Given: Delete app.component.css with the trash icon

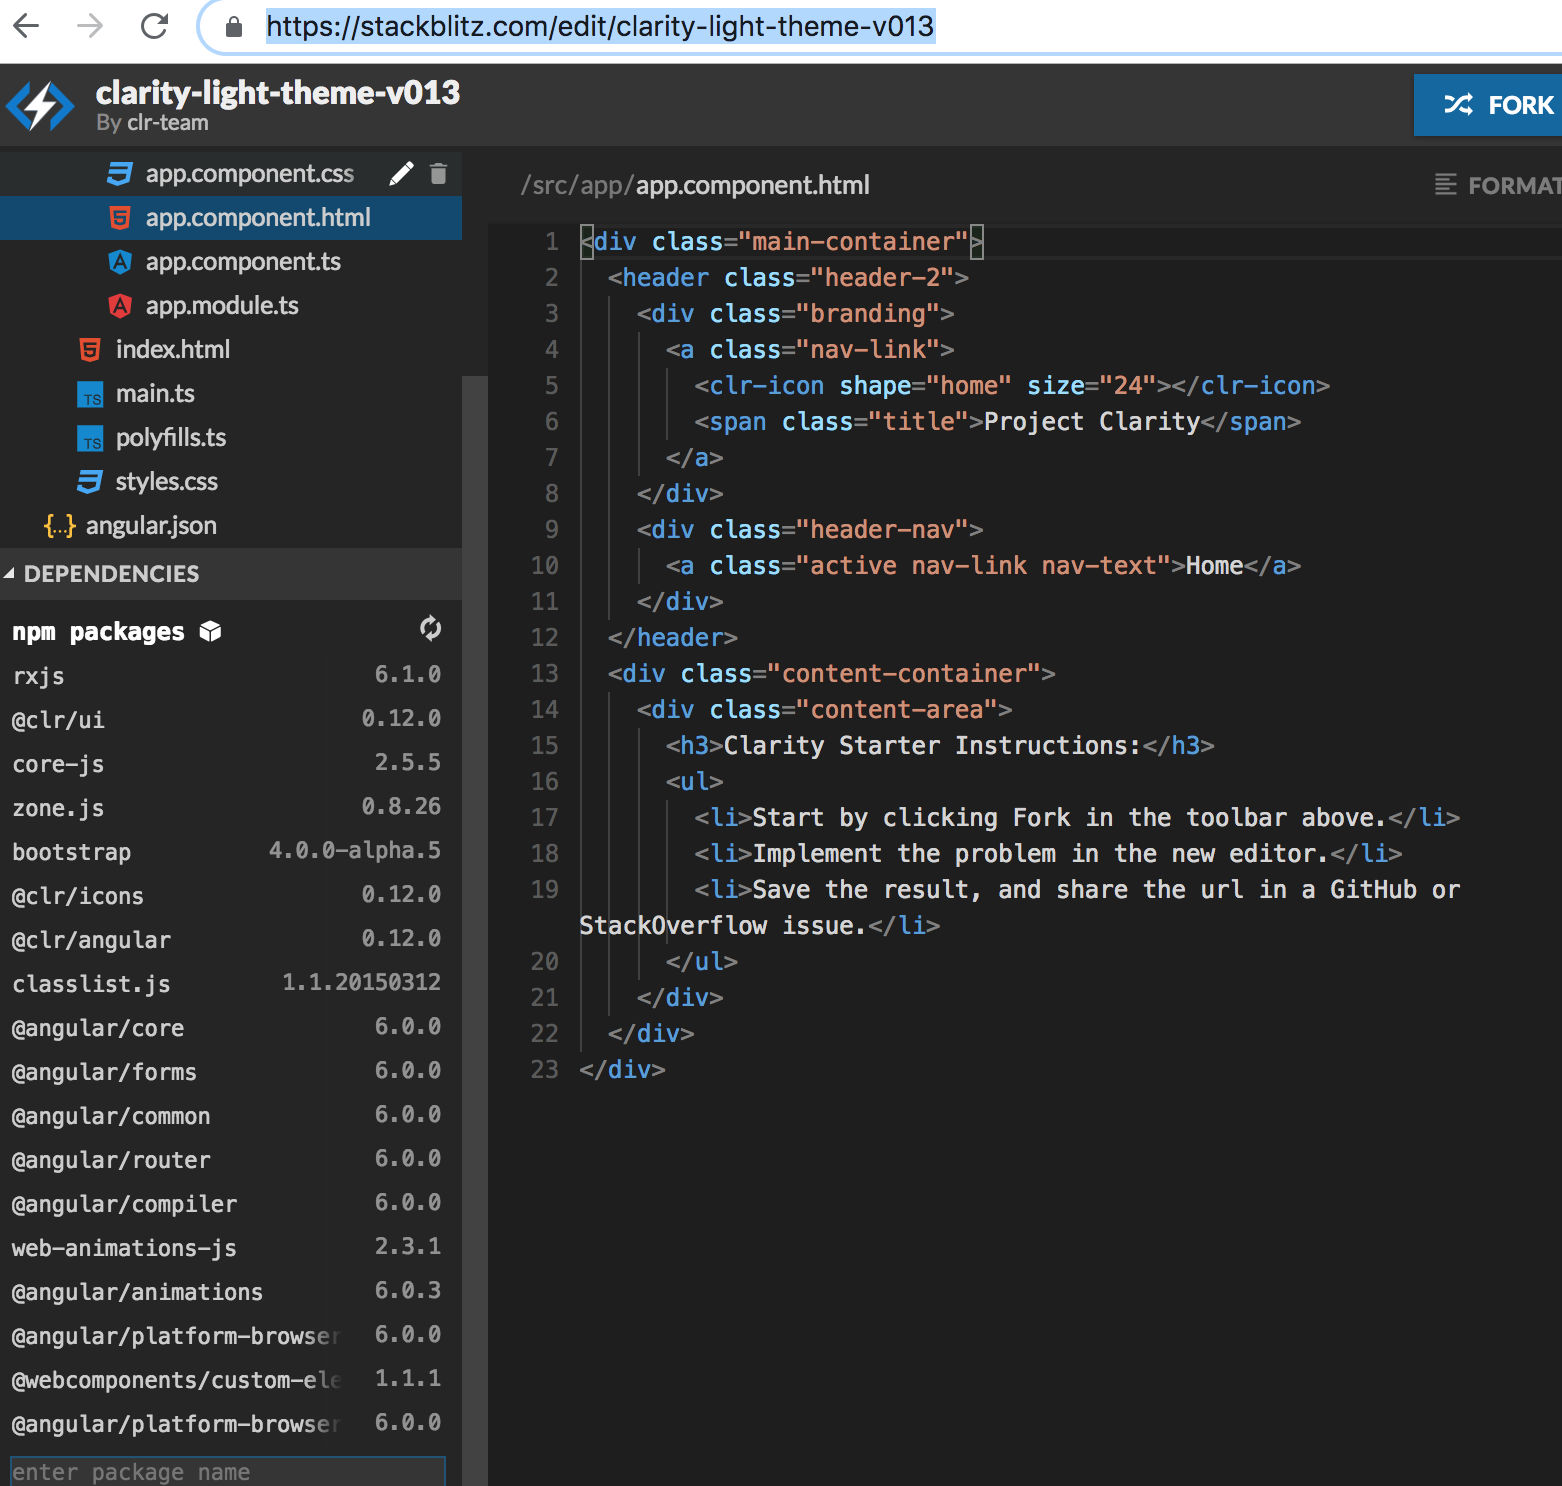Looking at the screenshot, I should 438,174.
